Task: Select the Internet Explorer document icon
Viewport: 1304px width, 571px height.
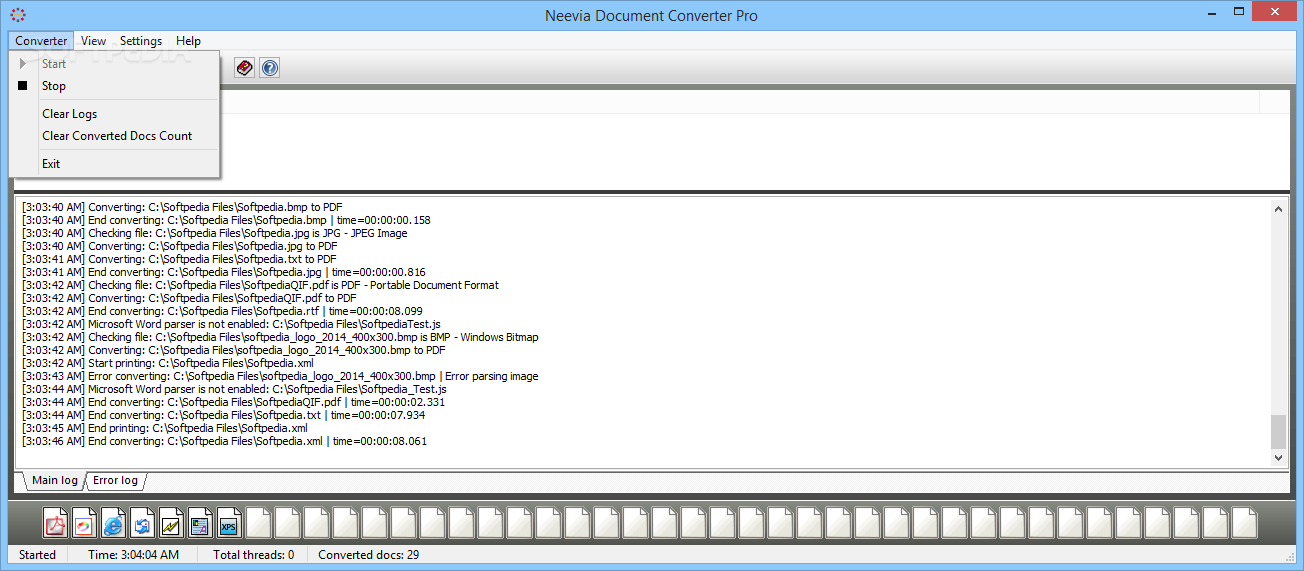Action: pyautogui.click(x=112, y=523)
